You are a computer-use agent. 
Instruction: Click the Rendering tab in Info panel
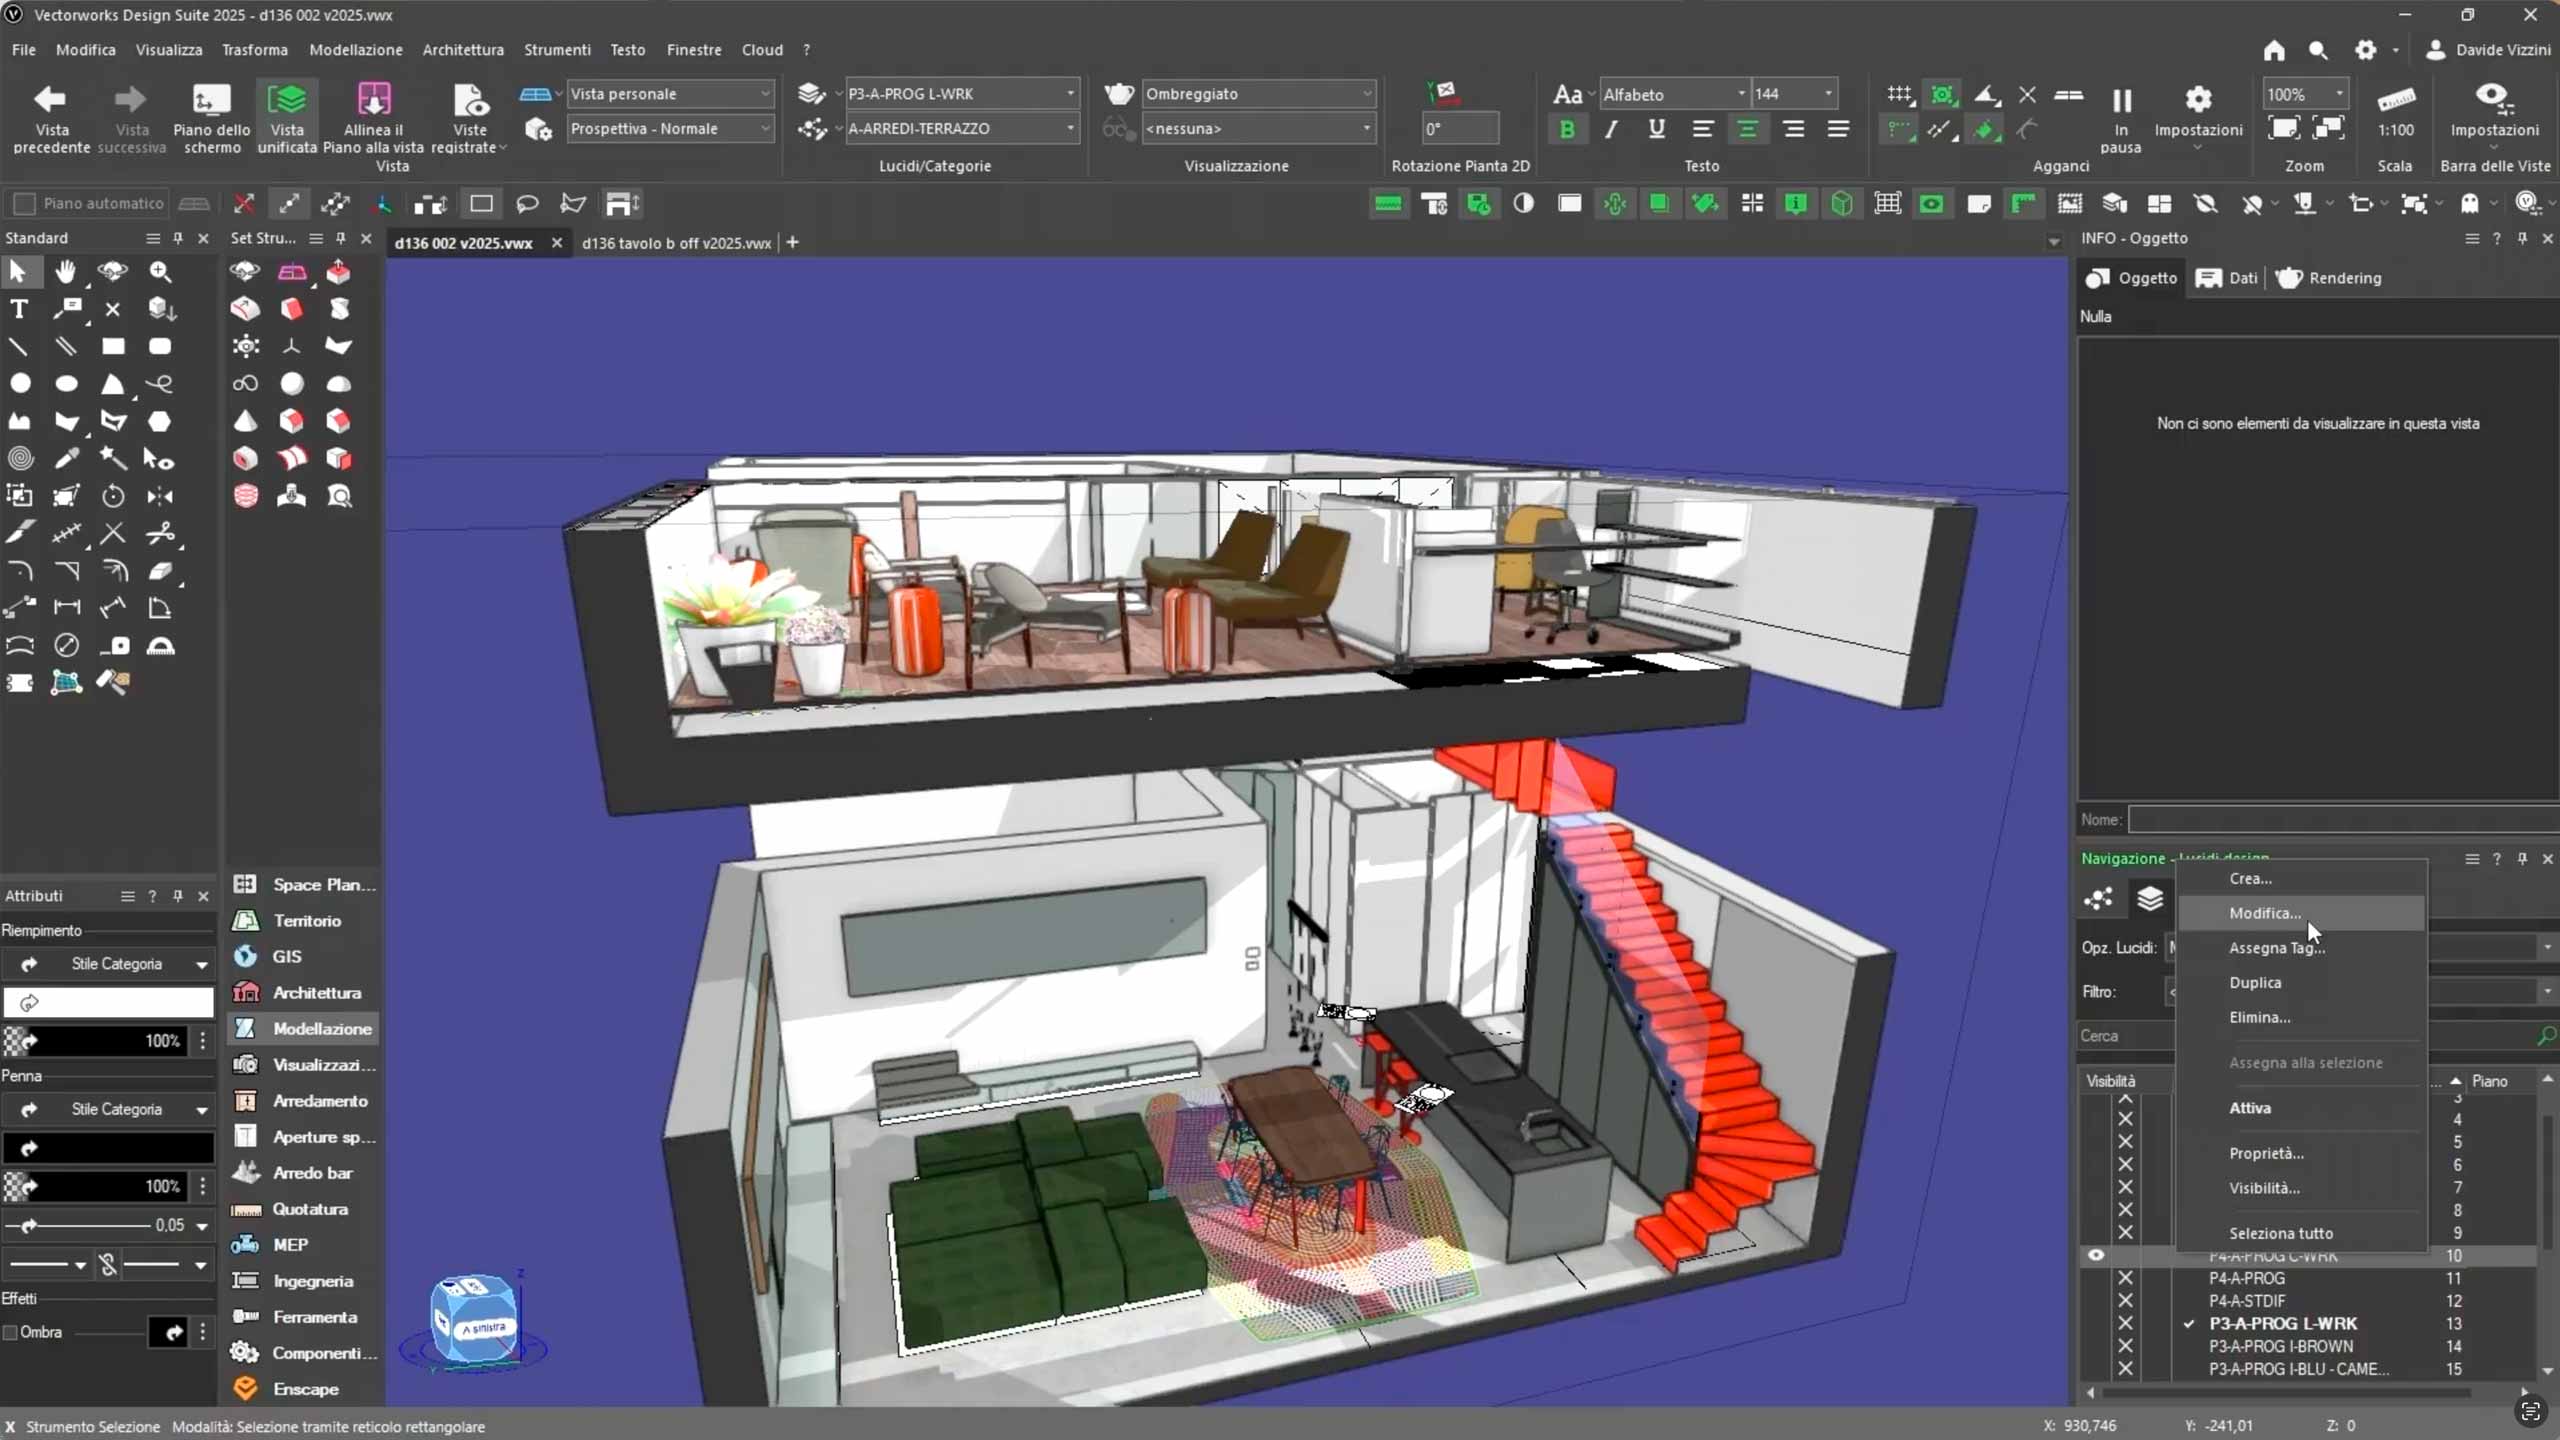pyautogui.click(x=2329, y=278)
